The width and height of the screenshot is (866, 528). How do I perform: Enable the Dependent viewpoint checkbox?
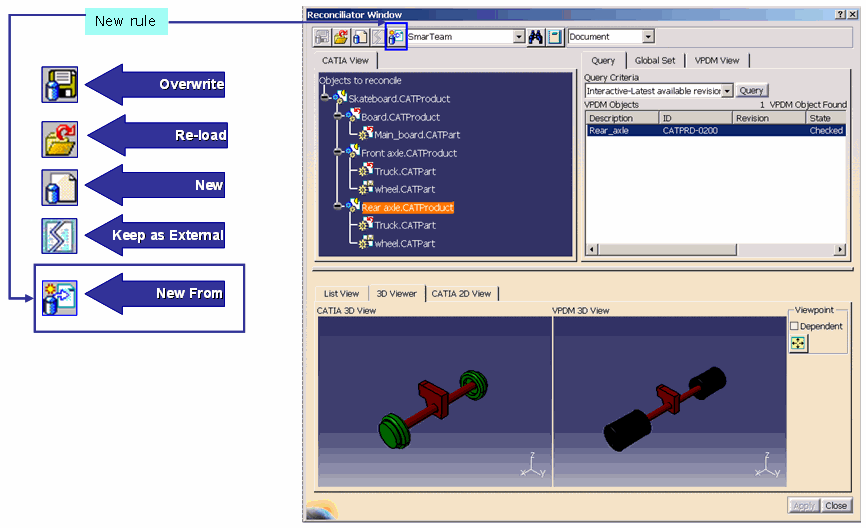point(794,326)
